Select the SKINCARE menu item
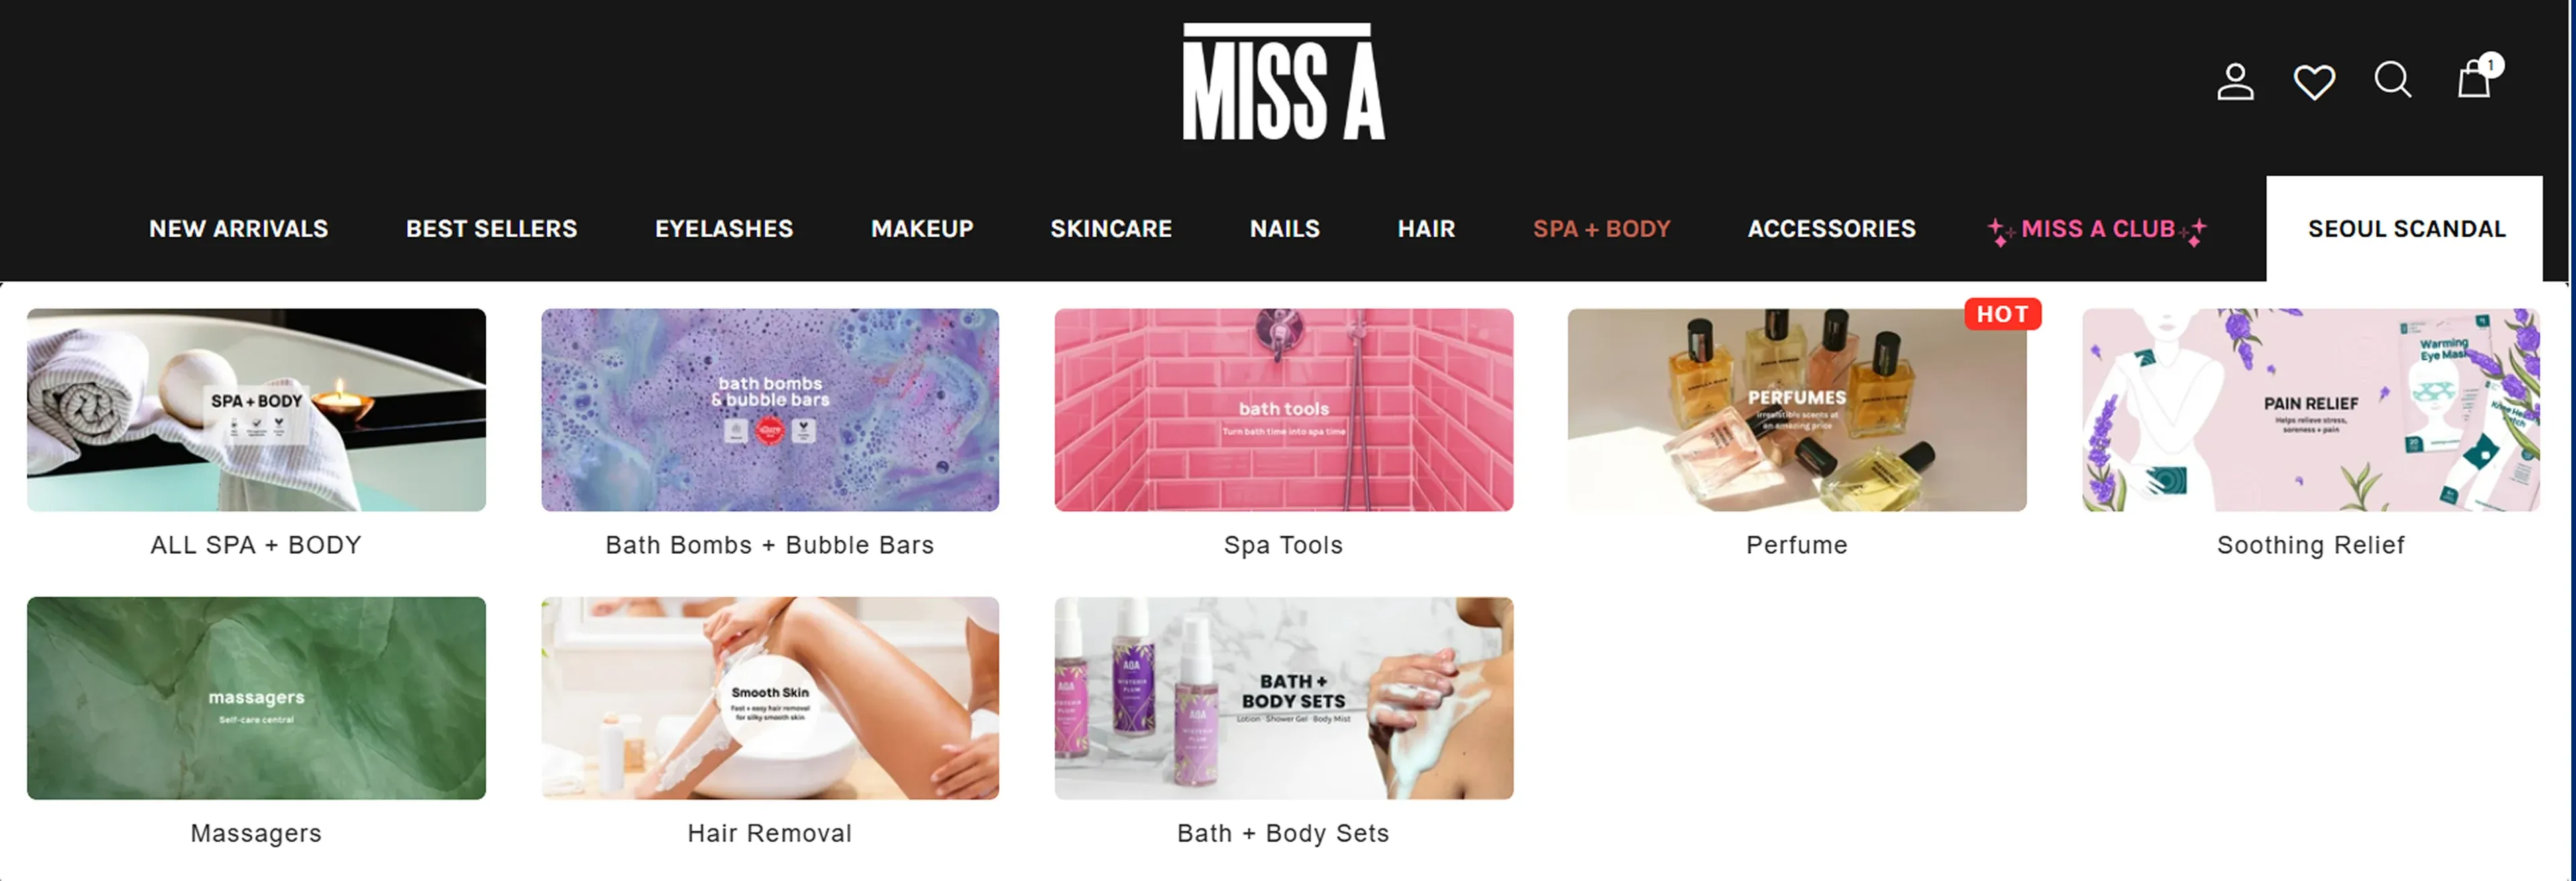 point(1111,229)
